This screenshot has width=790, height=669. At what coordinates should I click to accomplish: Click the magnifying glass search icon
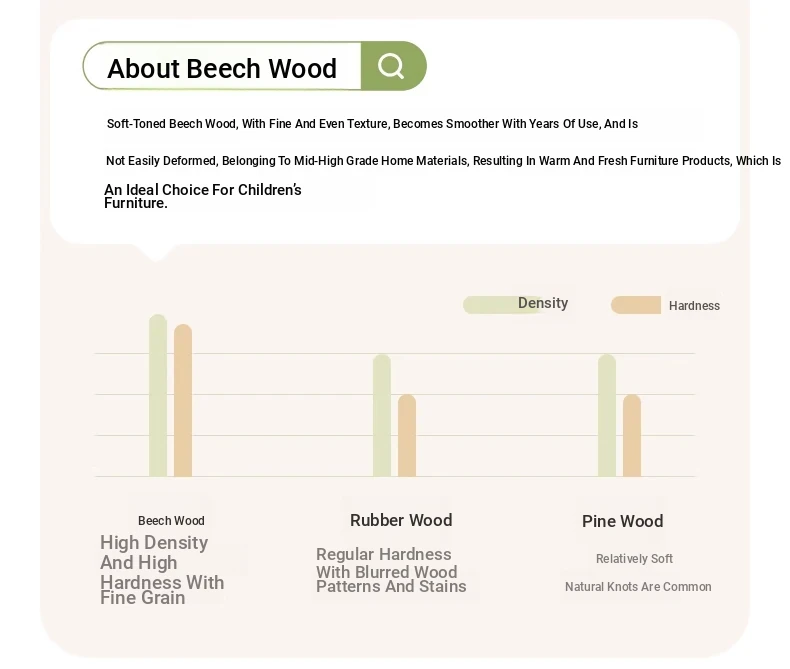tap(391, 66)
